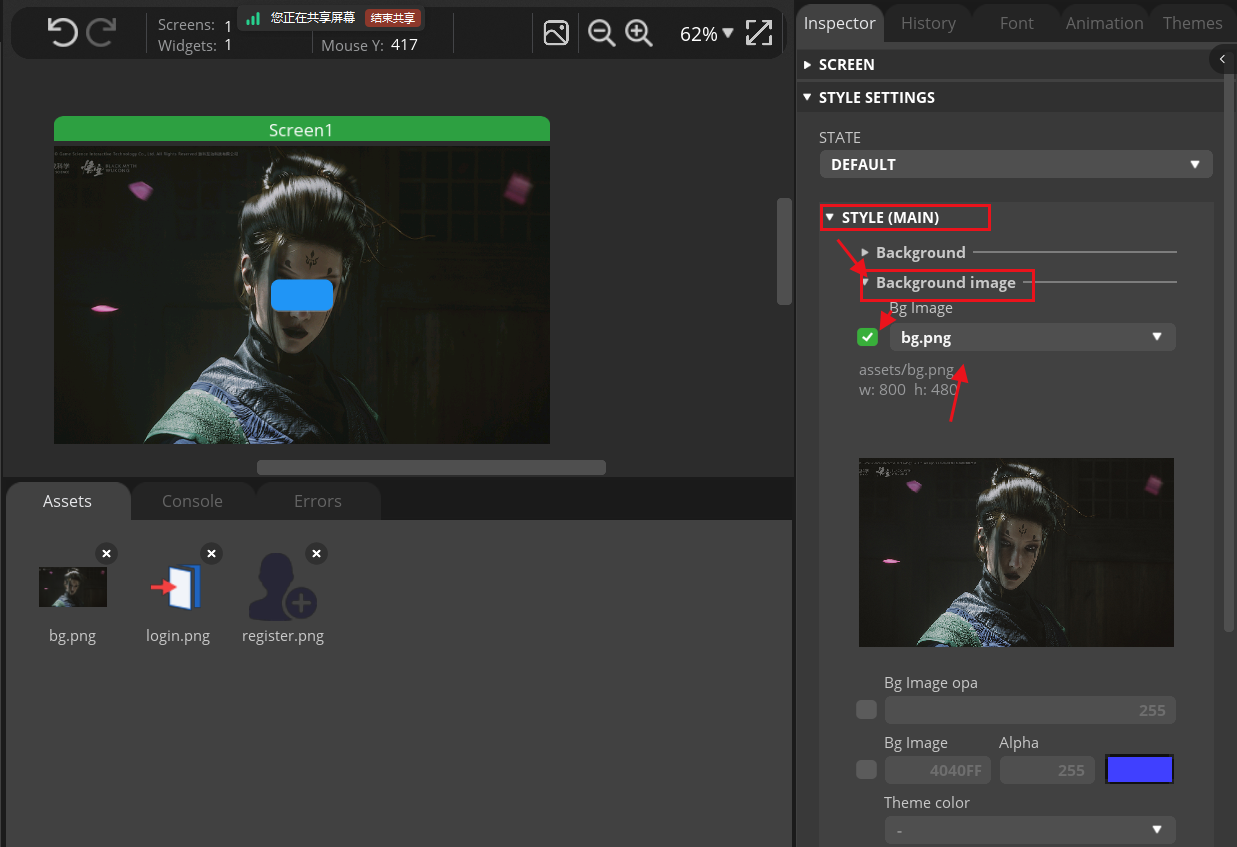Remove register.png asset with its X button
This screenshot has height=847, width=1237.
[316, 553]
